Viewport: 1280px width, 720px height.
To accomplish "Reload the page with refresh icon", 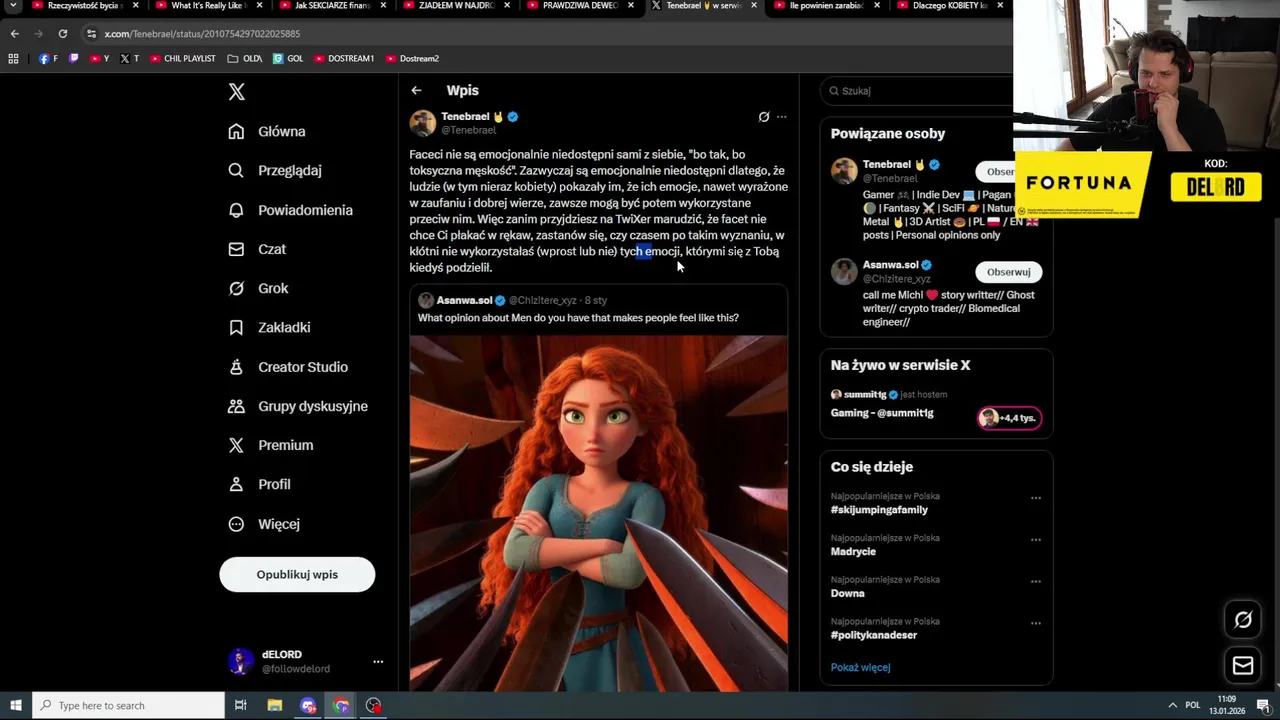I will [62, 34].
